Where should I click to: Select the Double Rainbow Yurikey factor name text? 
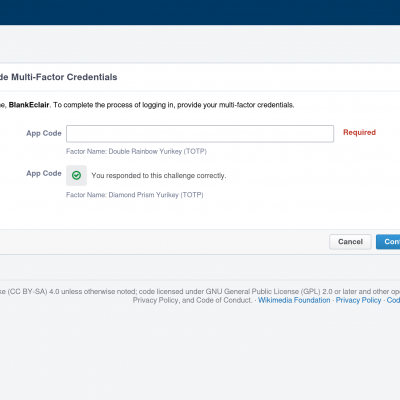pos(136,151)
